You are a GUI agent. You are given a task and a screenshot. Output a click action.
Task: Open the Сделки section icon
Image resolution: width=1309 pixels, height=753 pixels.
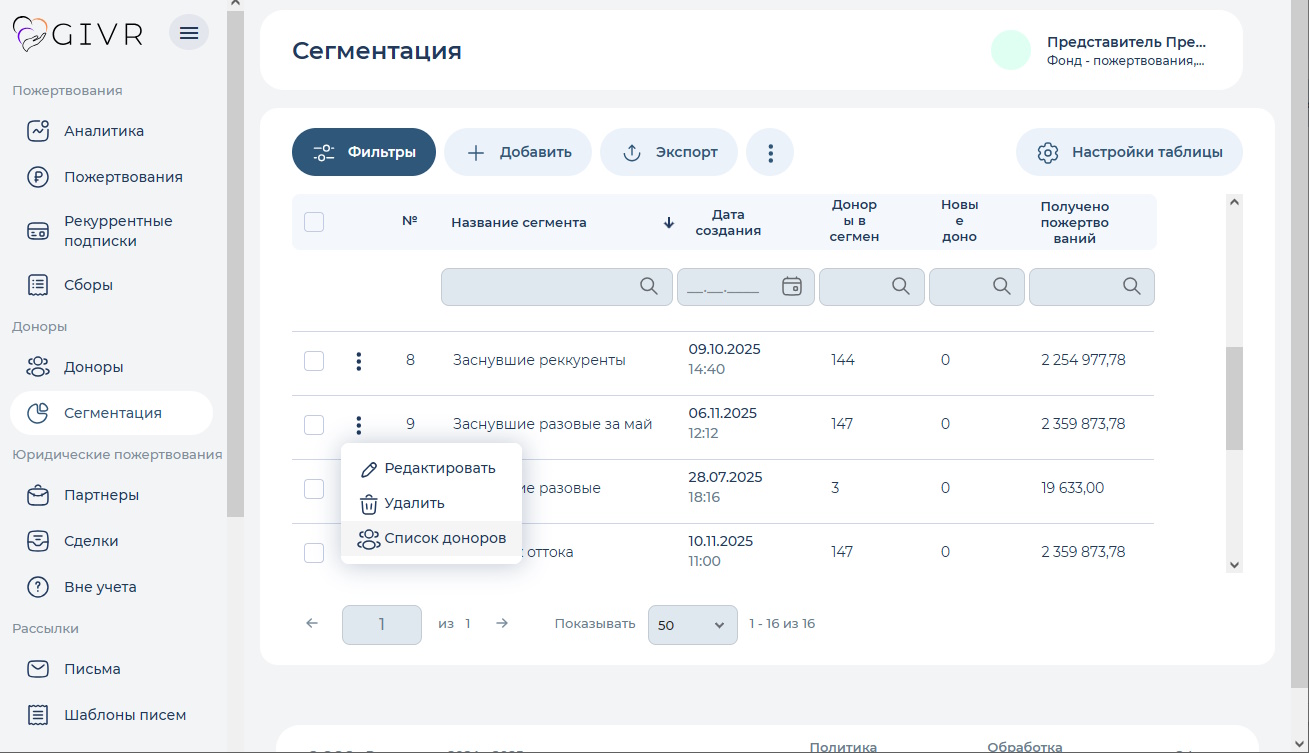[37, 540]
